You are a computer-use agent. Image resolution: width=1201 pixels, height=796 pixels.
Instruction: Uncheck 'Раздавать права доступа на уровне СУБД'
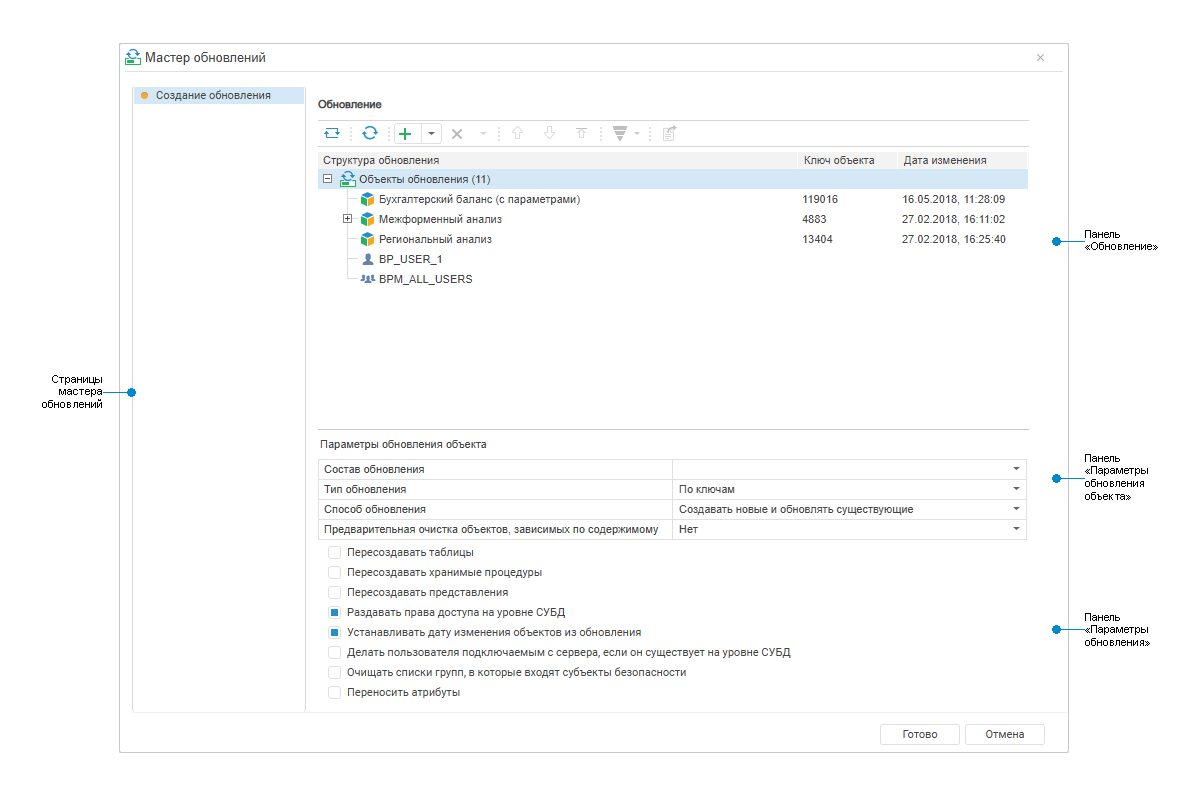(x=335, y=612)
